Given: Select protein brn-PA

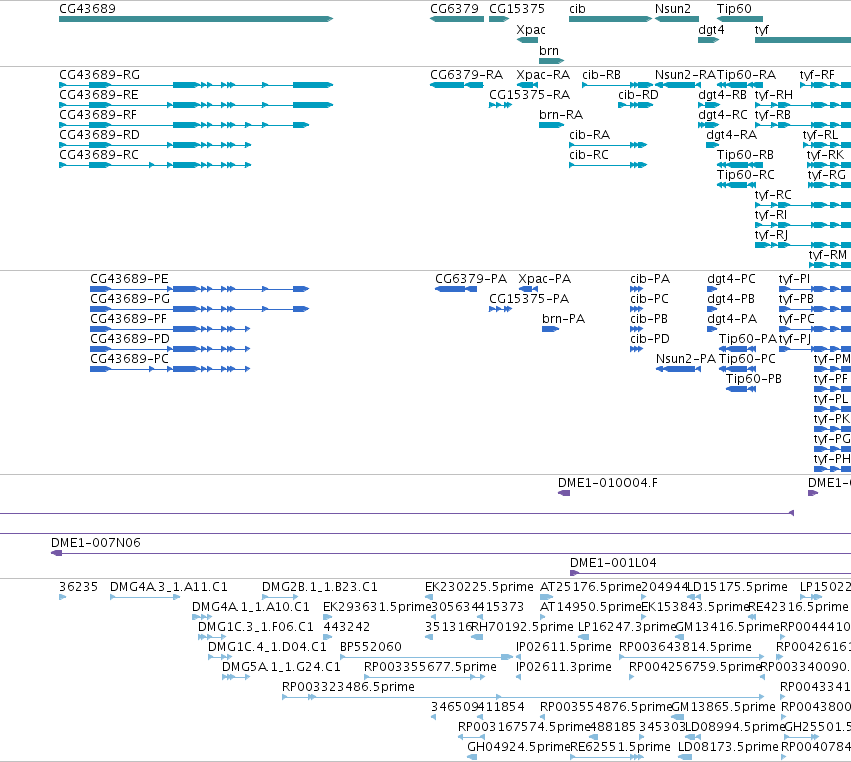Looking at the screenshot, I should click(550, 329).
